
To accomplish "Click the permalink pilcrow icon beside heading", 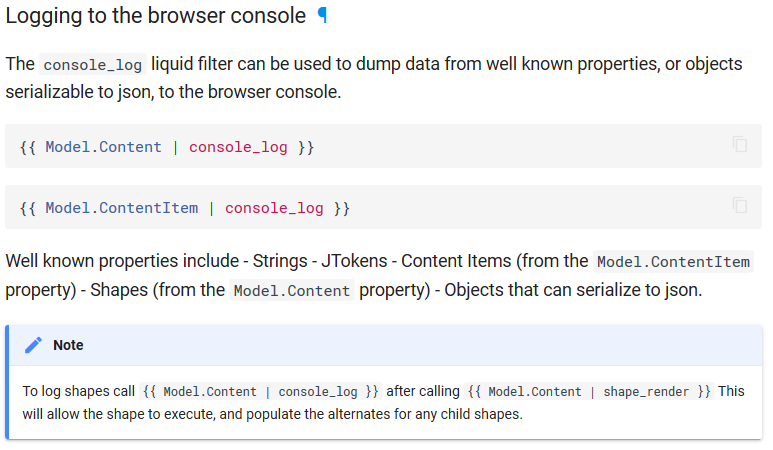I will click(x=322, y=15).
